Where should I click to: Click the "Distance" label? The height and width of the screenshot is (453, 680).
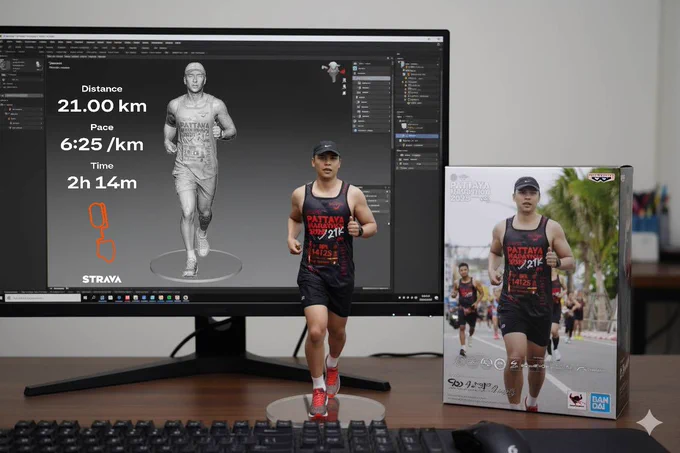point(102,89)
